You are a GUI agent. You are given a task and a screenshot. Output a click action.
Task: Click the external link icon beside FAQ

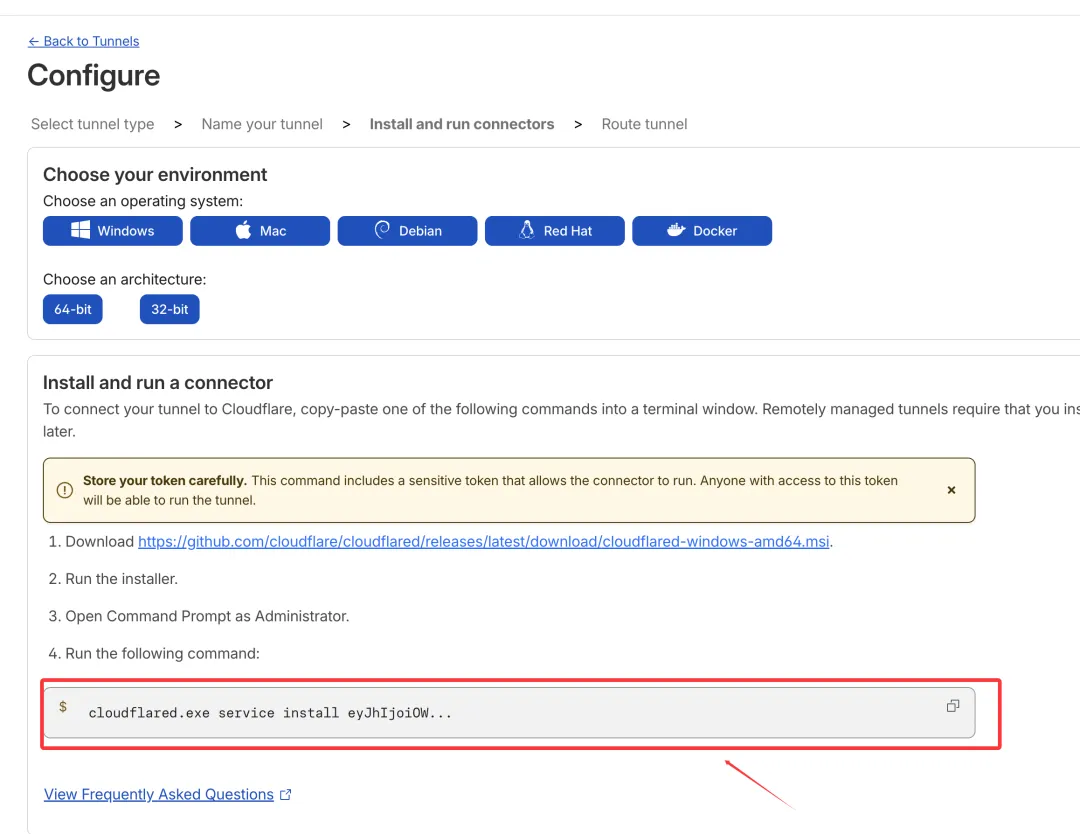point(286,795)
